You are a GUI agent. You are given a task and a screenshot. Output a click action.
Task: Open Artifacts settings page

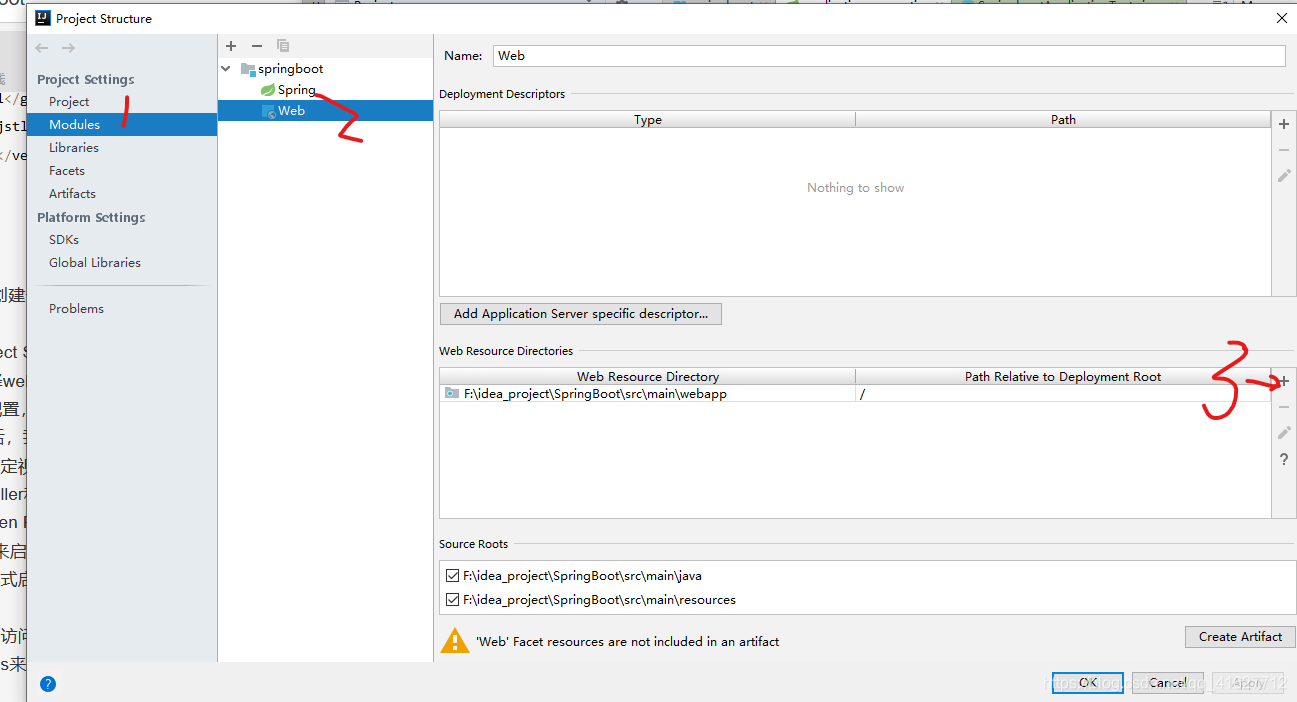click(x=72, y=194)
